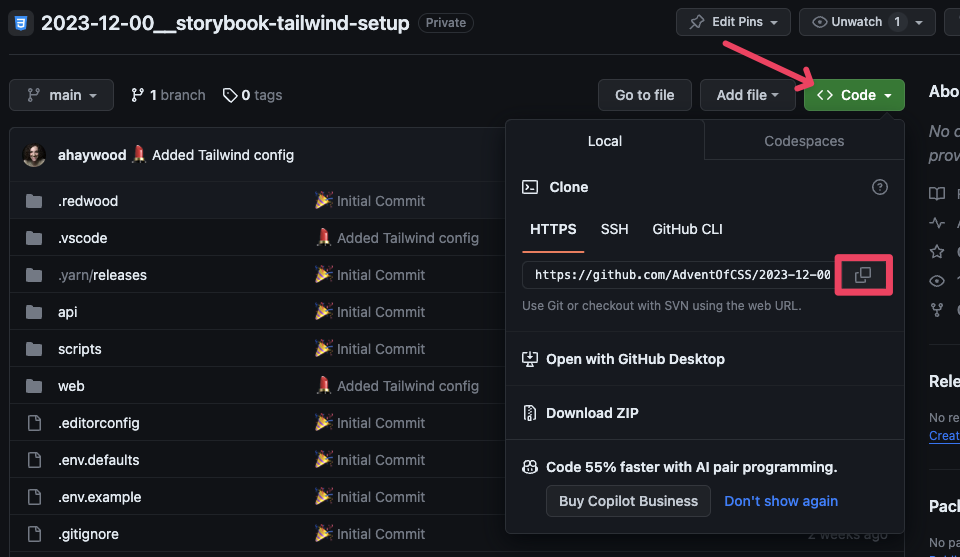
Task: Click the repository name title
Action: click(225, 23)
